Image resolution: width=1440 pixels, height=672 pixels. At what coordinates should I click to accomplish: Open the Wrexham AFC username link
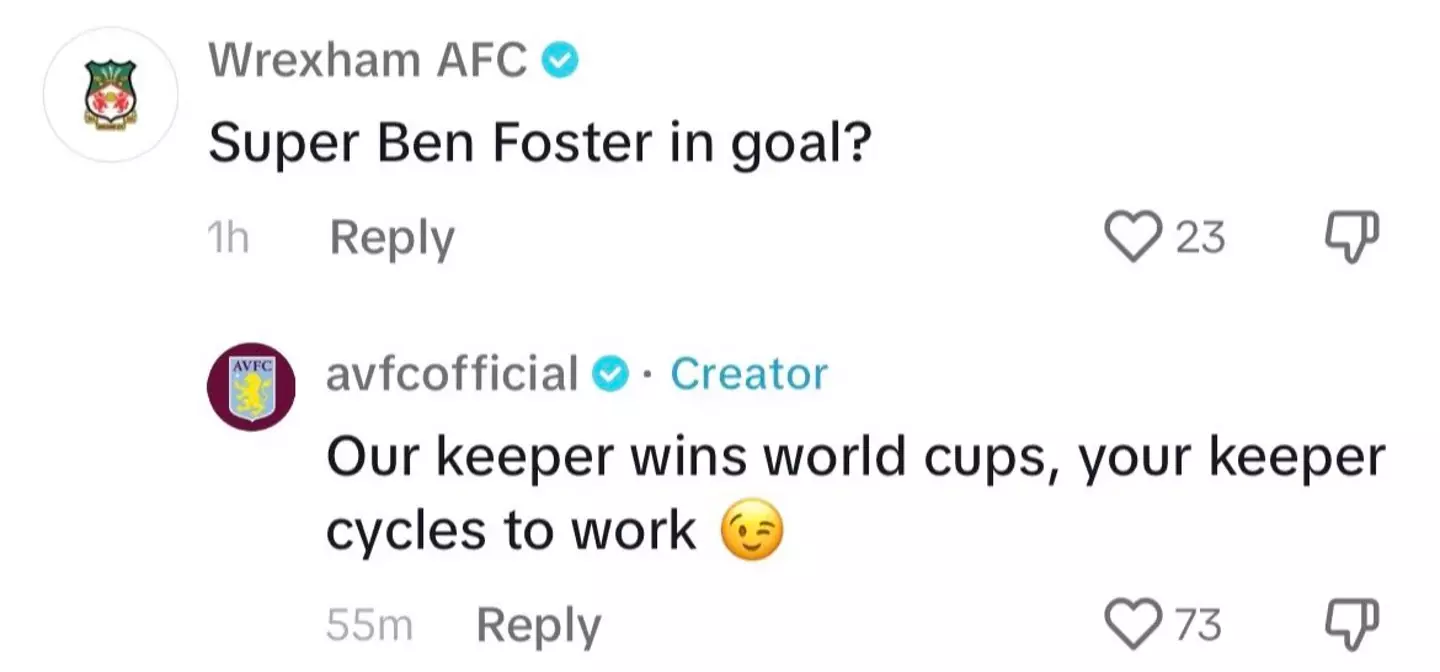(366, 62)
